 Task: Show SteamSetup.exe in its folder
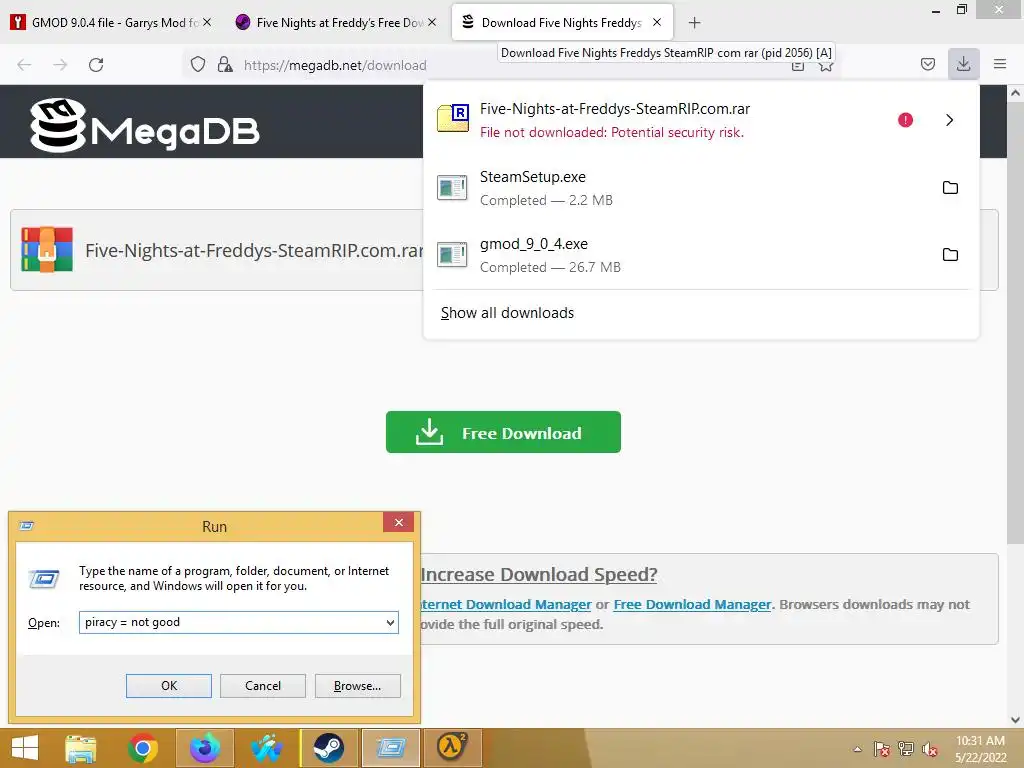[950, 188]
